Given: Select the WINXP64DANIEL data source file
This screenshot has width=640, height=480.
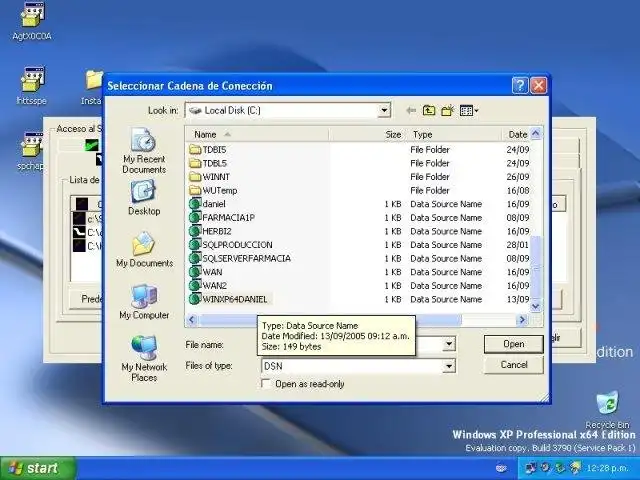Looking at the screenshot, I should point(229,299).
